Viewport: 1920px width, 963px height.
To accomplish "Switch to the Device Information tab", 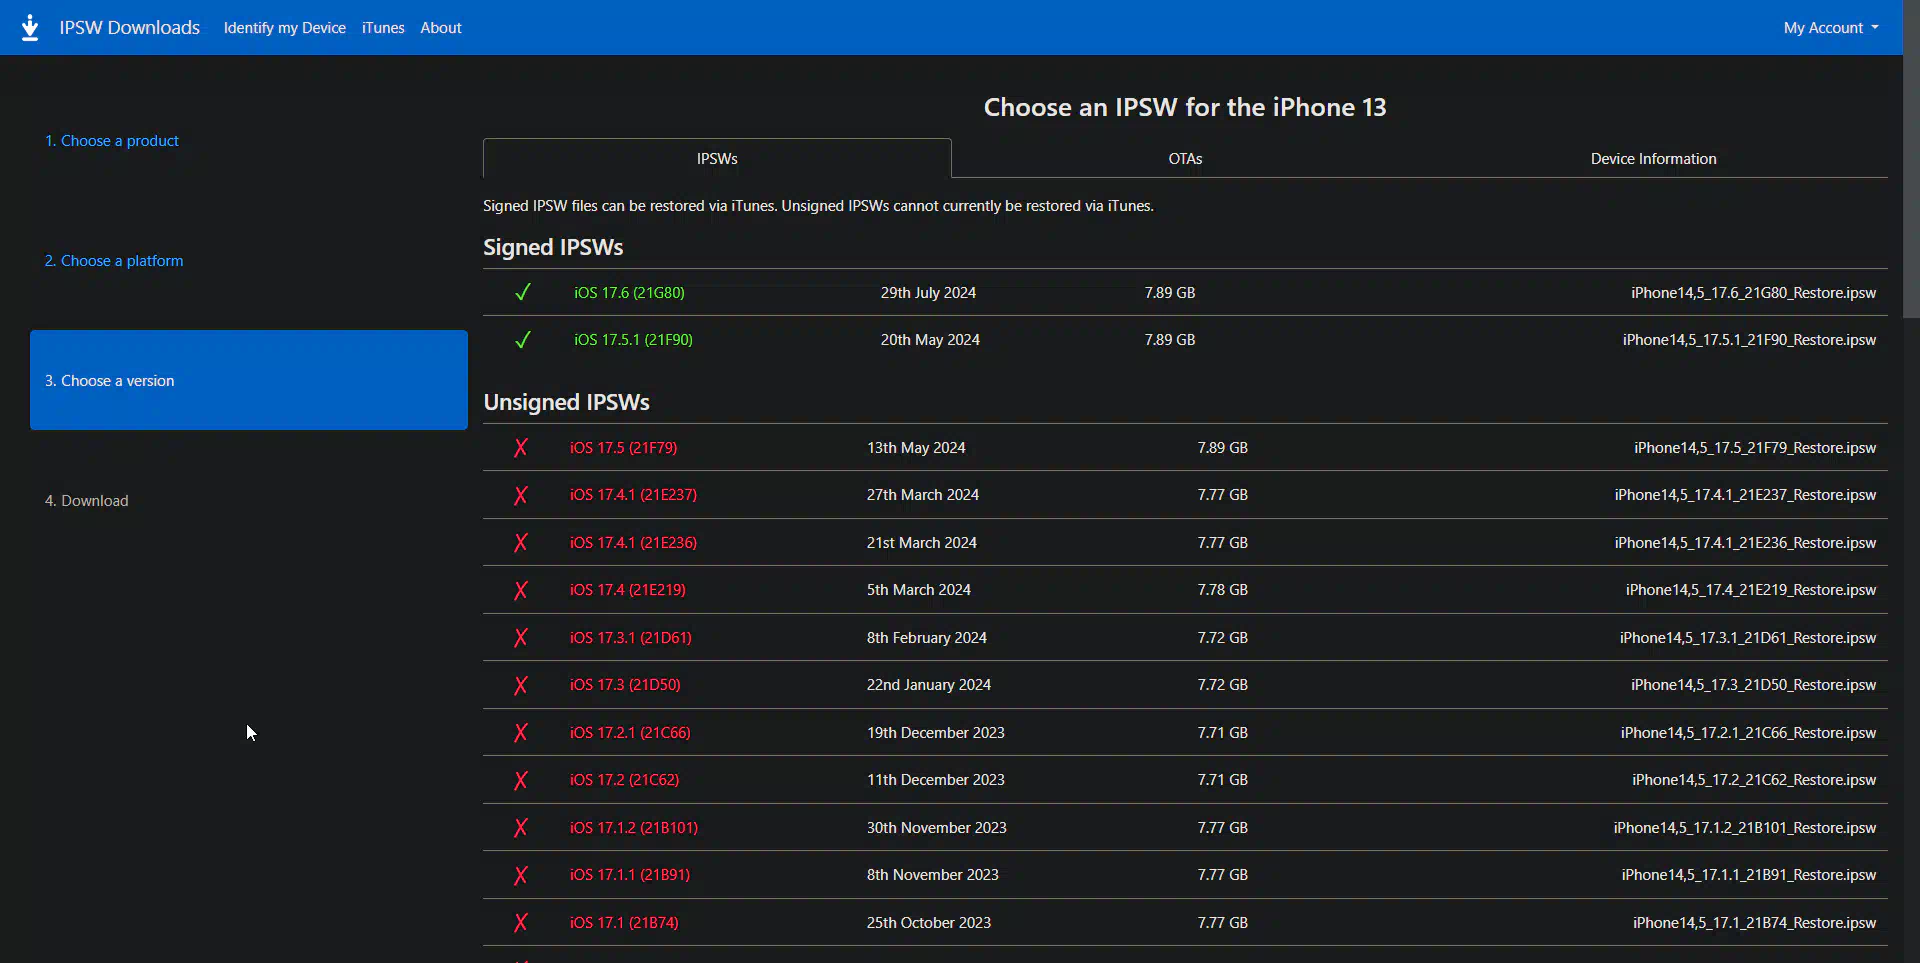I will pos(1653,159).
